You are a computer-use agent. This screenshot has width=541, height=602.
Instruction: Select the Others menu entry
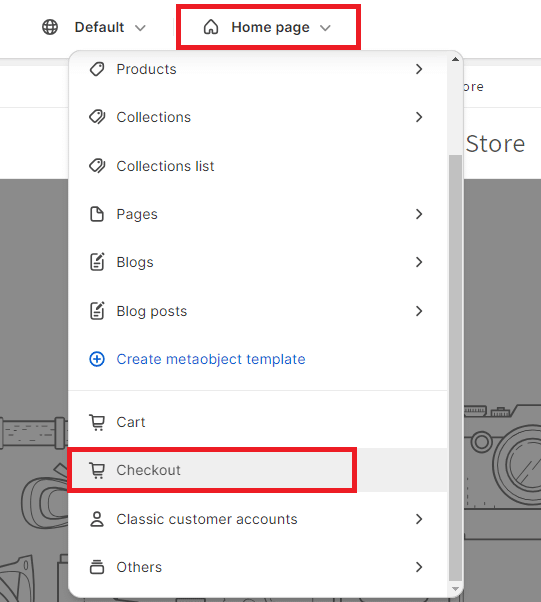pos(258,567)
